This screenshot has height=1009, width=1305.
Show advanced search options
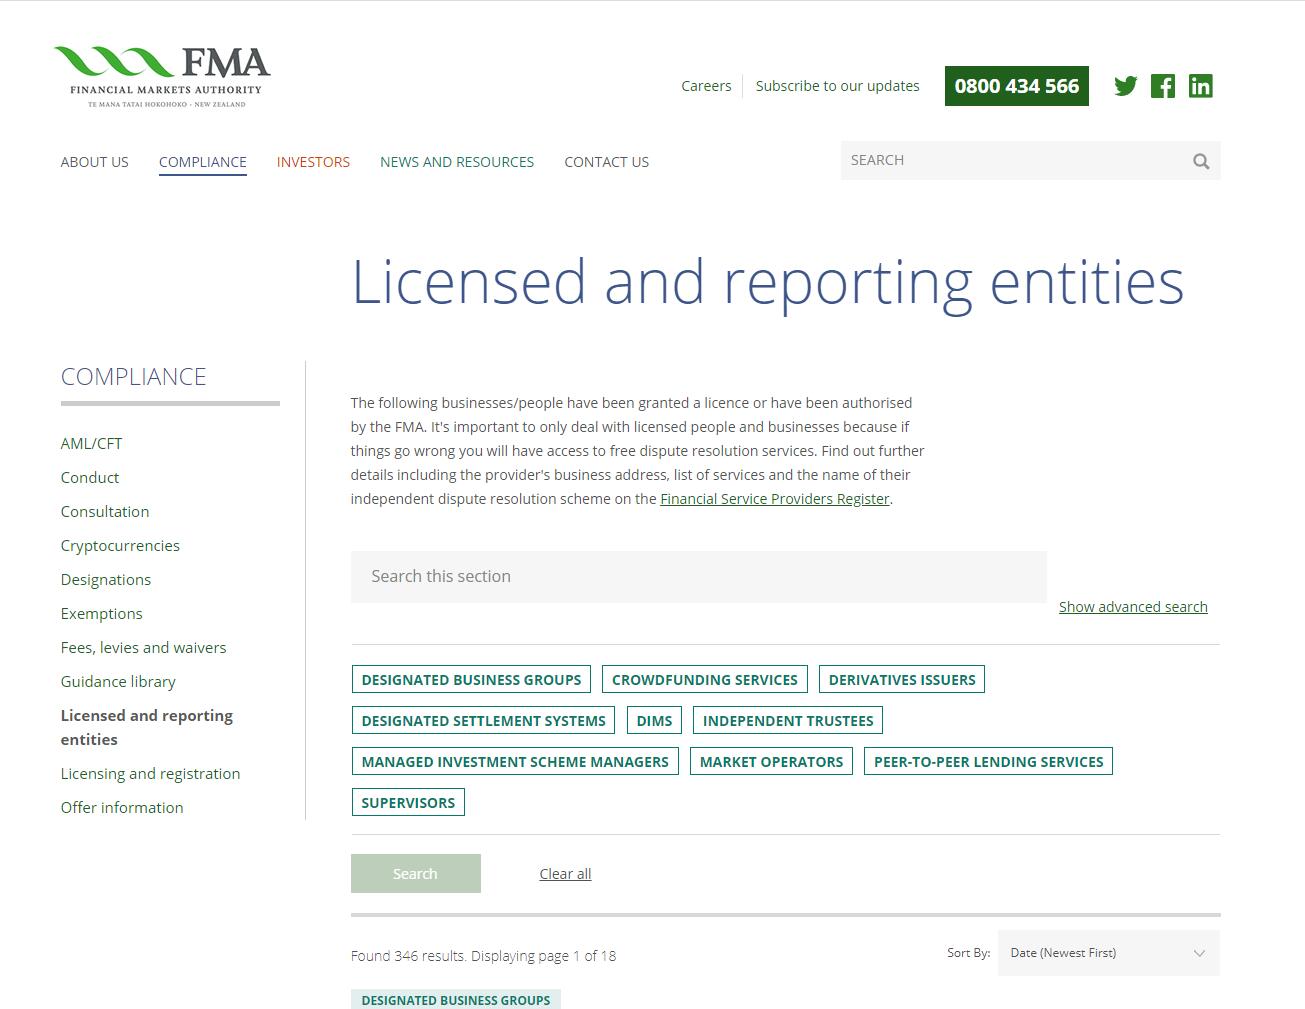(1133, 607)
